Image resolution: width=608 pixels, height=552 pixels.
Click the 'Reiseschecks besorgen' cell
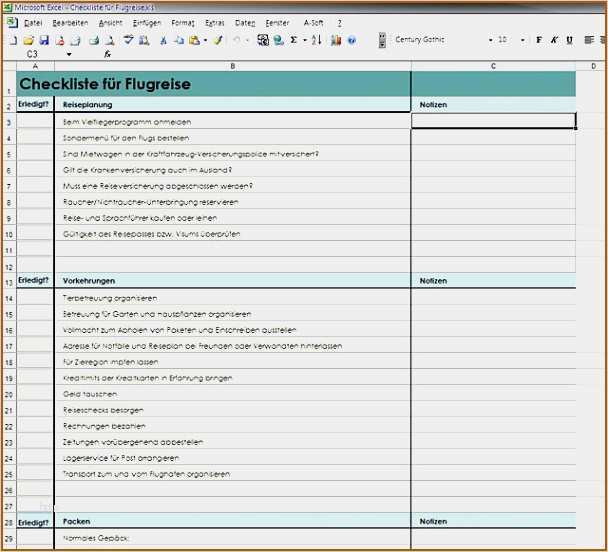point(233,410)
